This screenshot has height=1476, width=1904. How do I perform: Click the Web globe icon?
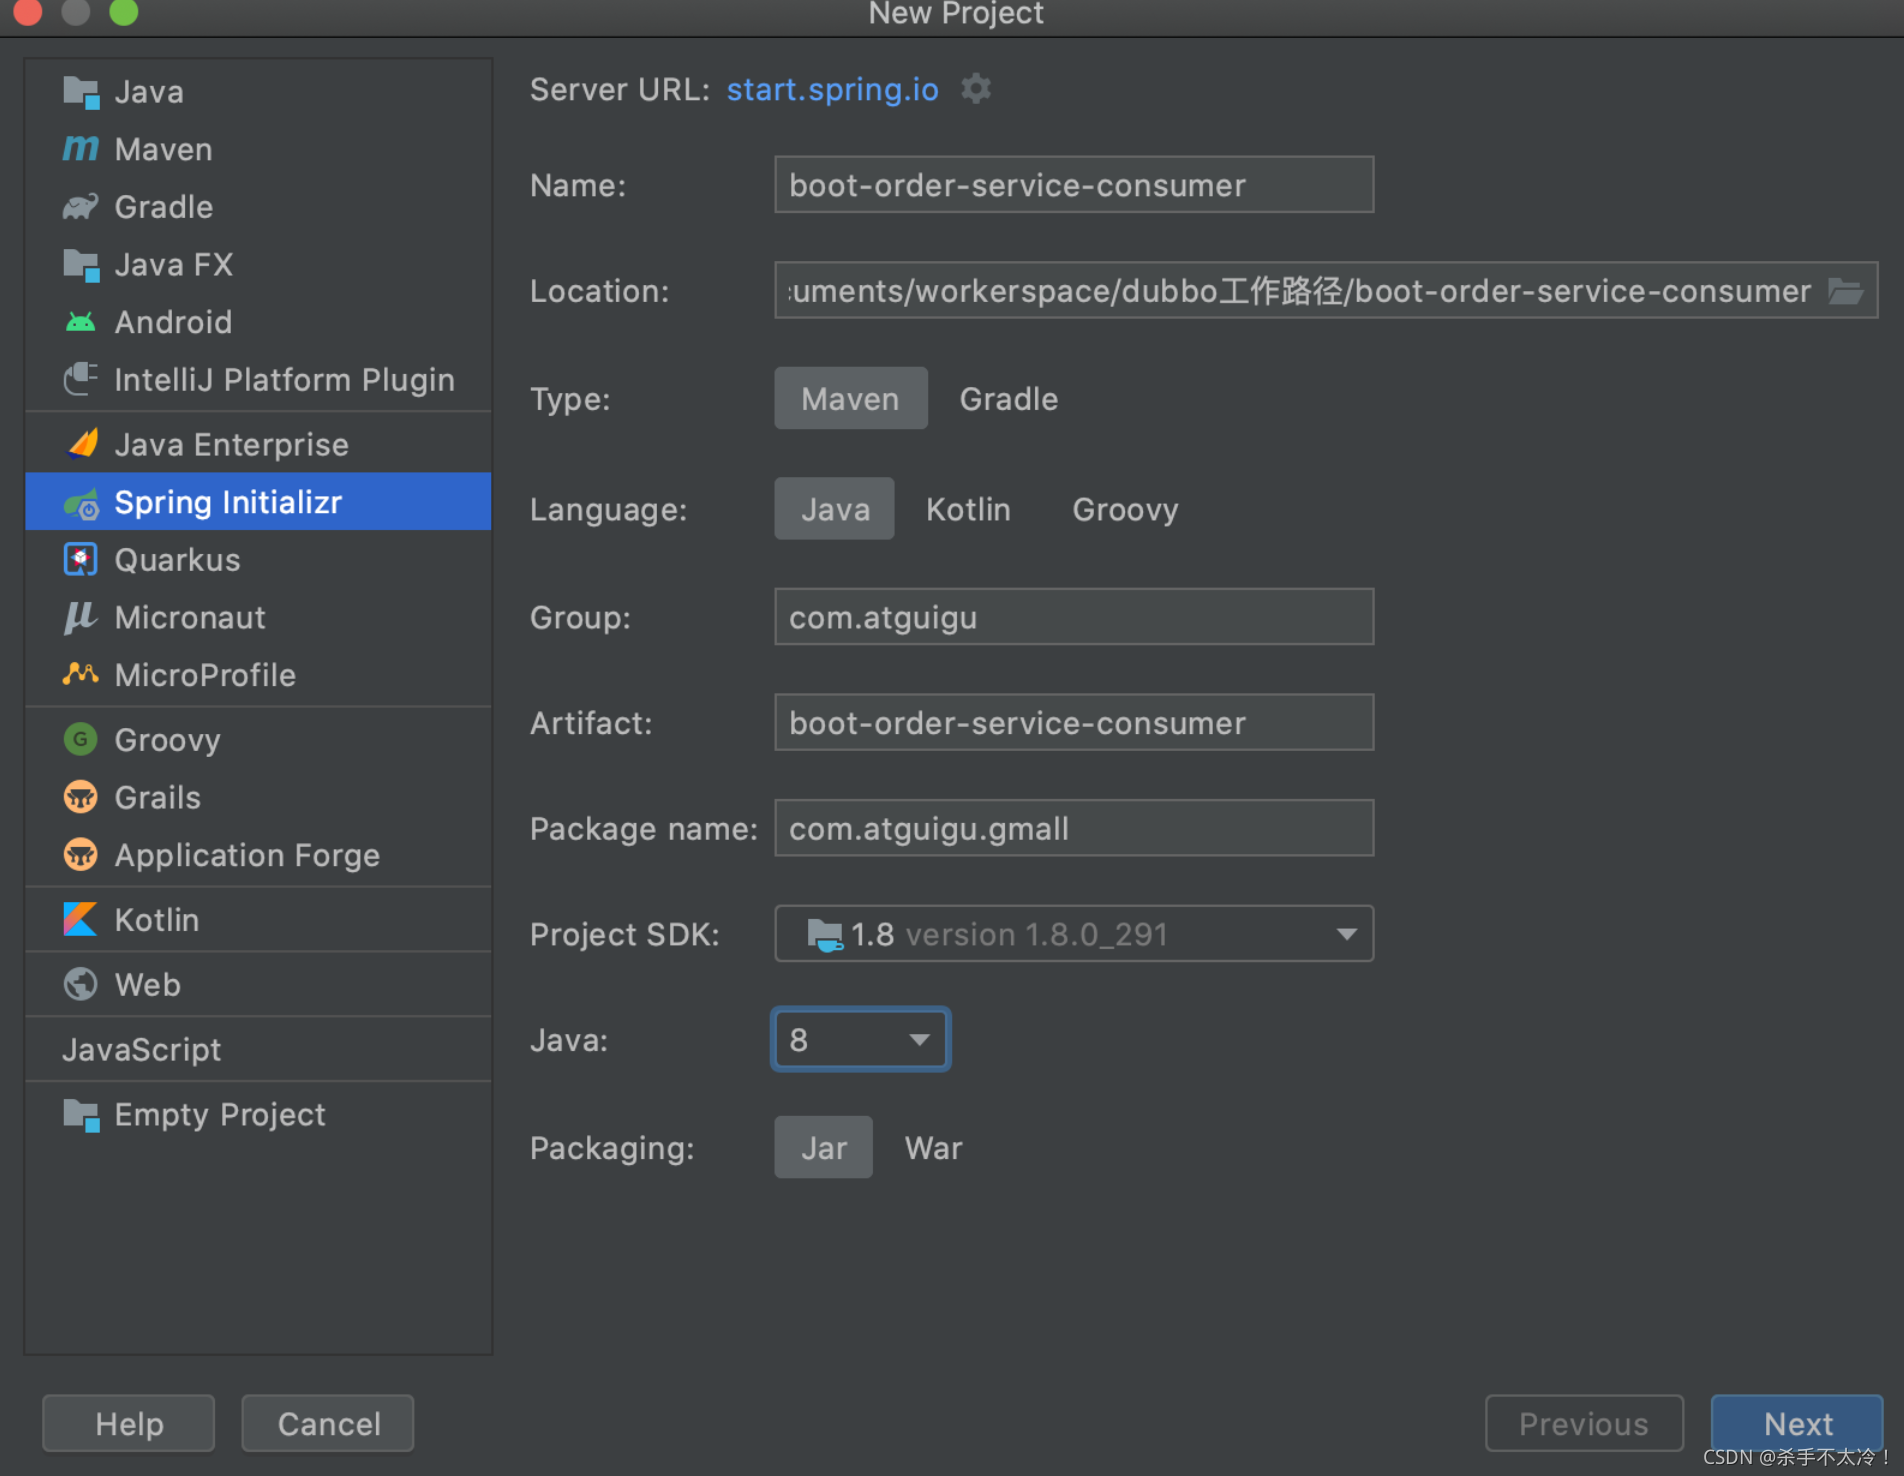[81, 984]
